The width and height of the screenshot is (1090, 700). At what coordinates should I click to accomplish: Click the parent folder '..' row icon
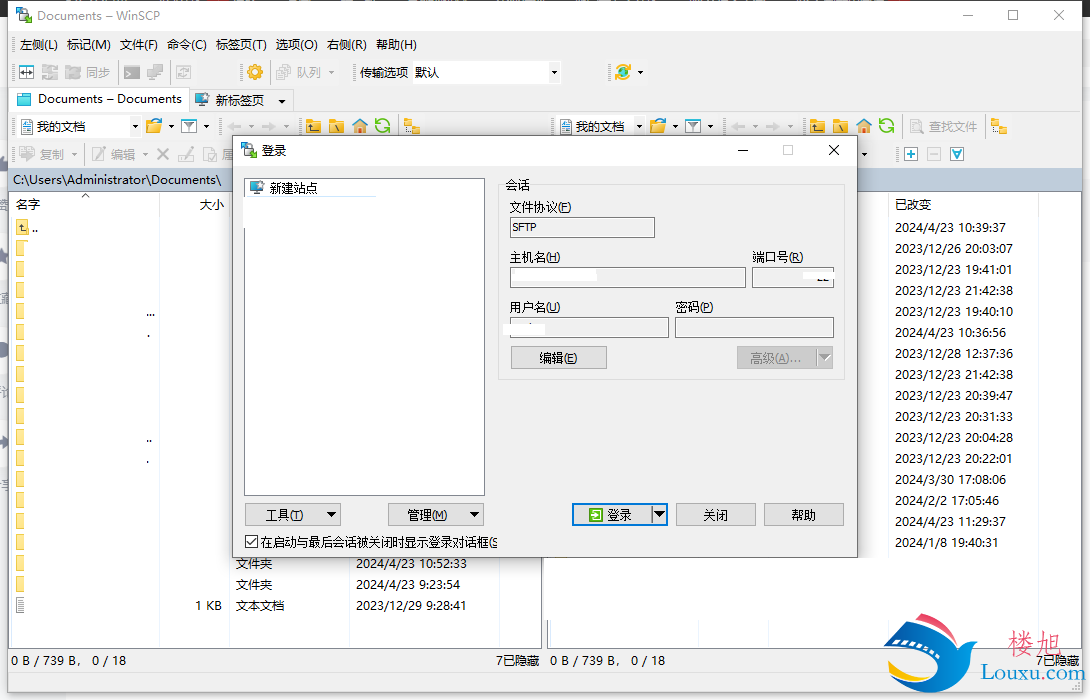(x=22, y=228)
